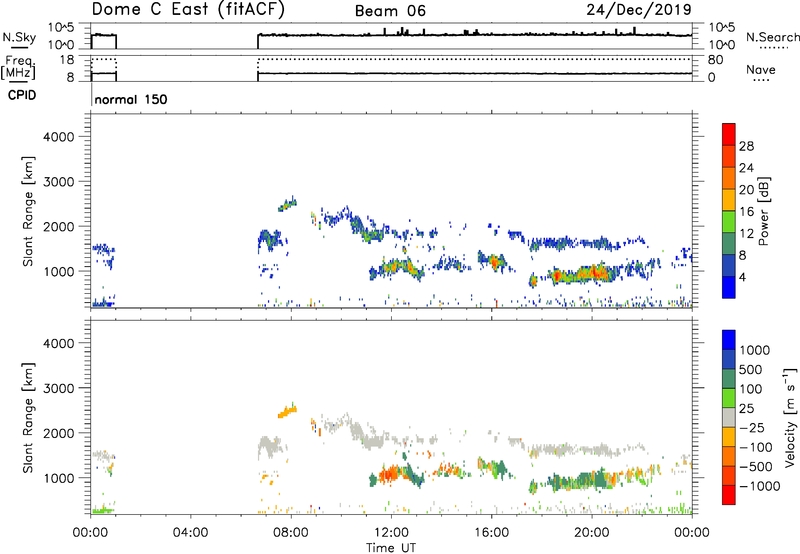Image resolution: width=800 pixels, height=554 pixels.
Task: Click the "2000" tick on the power panel
Action: (58, 226)
